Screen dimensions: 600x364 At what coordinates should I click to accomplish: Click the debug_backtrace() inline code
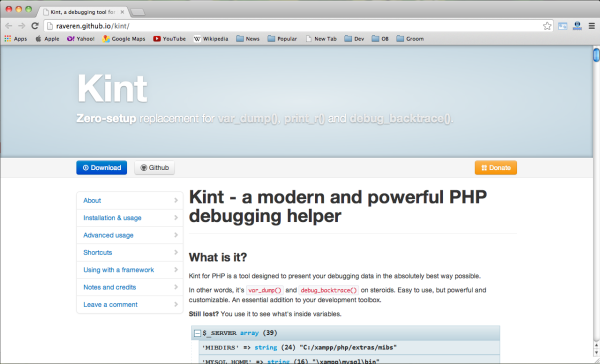pyautogui.click(x=328, y=290)
